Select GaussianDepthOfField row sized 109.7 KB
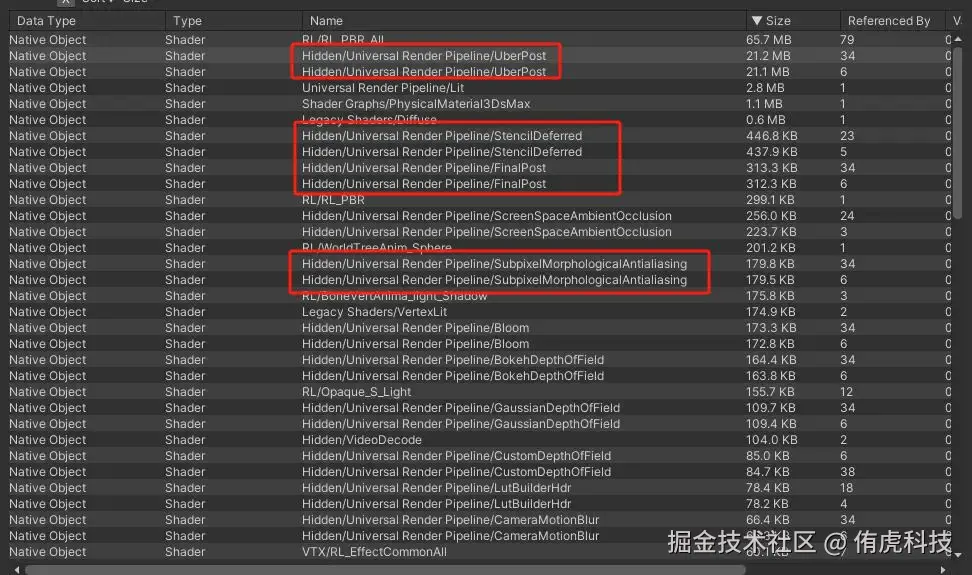972x575 pixels. (x=478, y=408)
